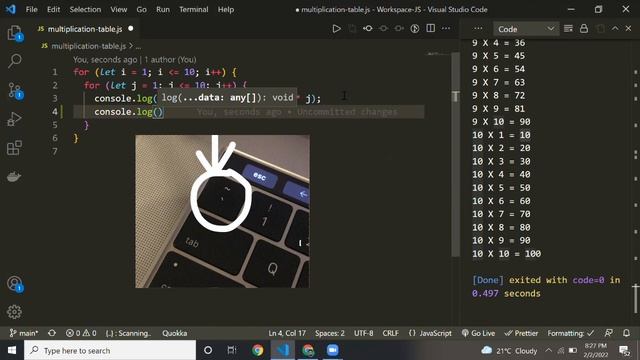The image size is (640, 360).
Task: Open editor More Actions ellipsis
Action: point(446,29)
